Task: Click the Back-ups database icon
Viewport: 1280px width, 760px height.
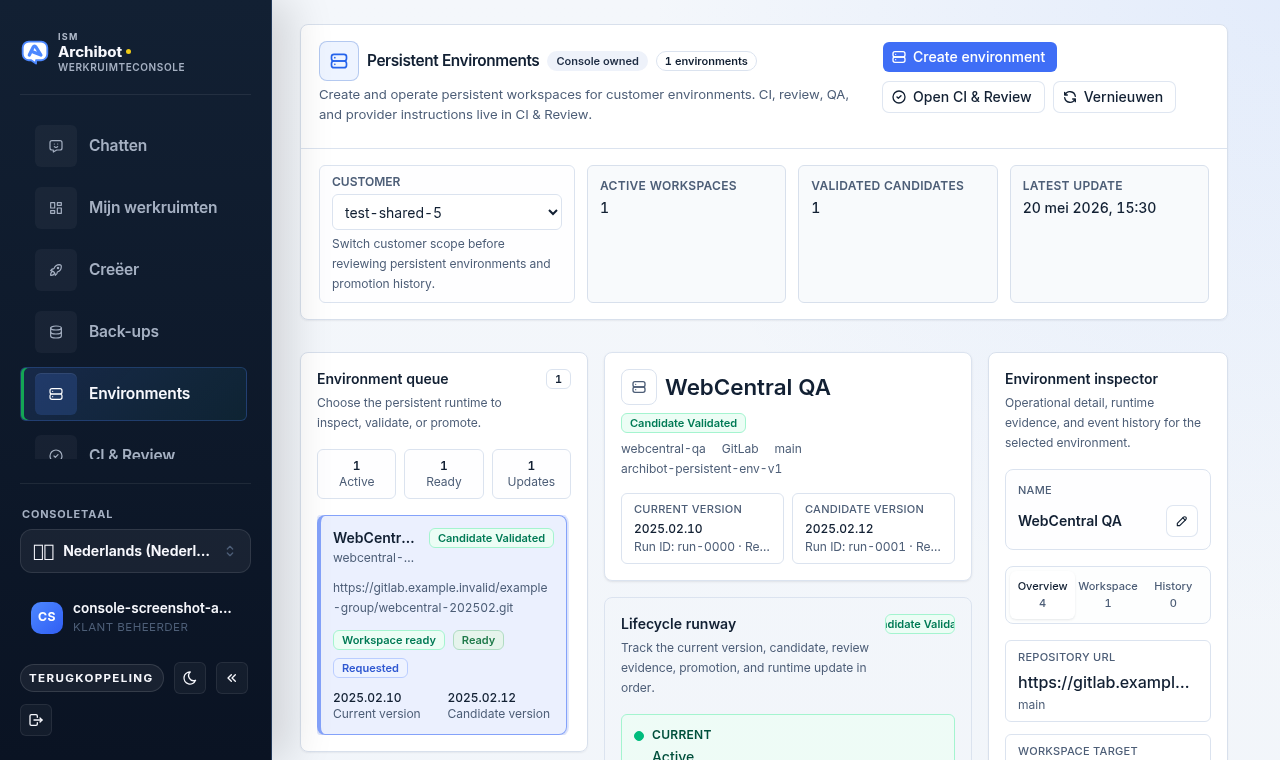Action: pos(56,332)
